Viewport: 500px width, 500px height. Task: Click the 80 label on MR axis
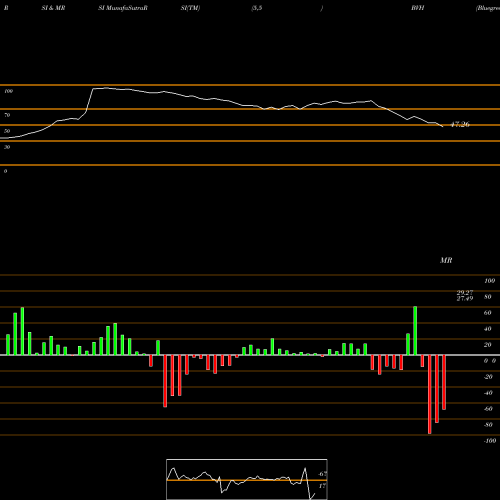488,297
